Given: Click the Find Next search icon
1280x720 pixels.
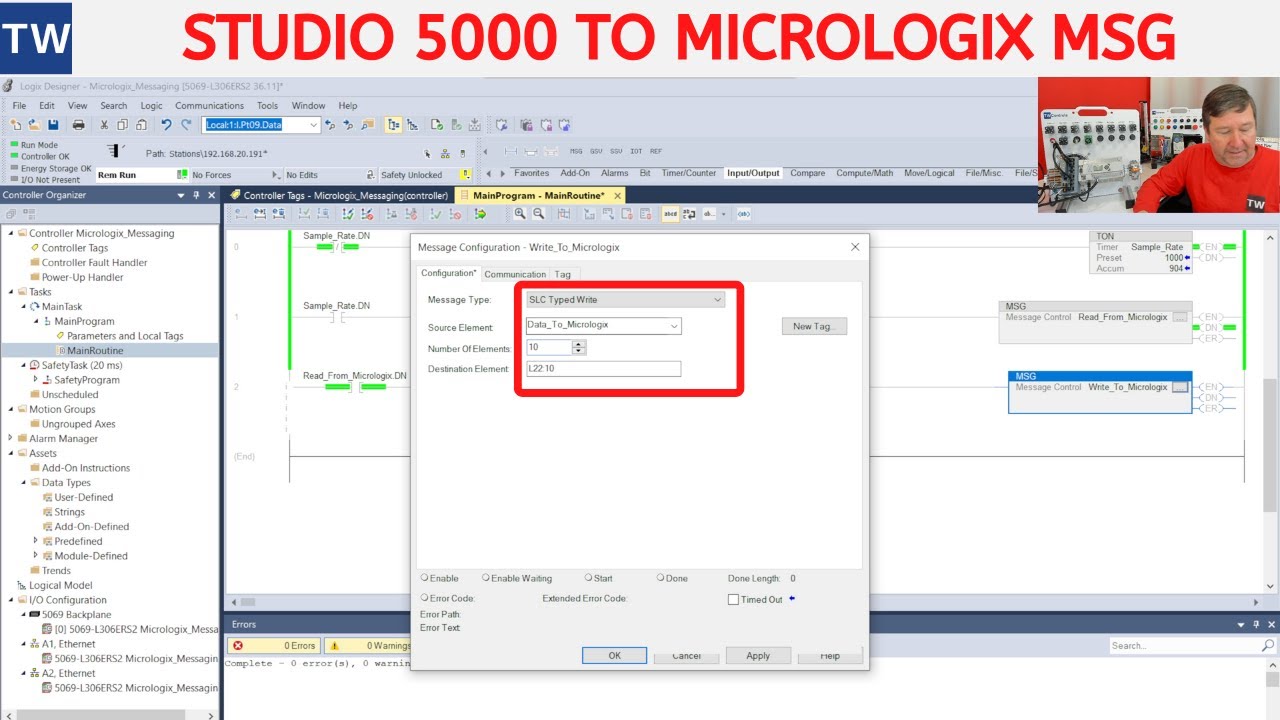Looking at the screenshot, I should click(x=347, y=125).
